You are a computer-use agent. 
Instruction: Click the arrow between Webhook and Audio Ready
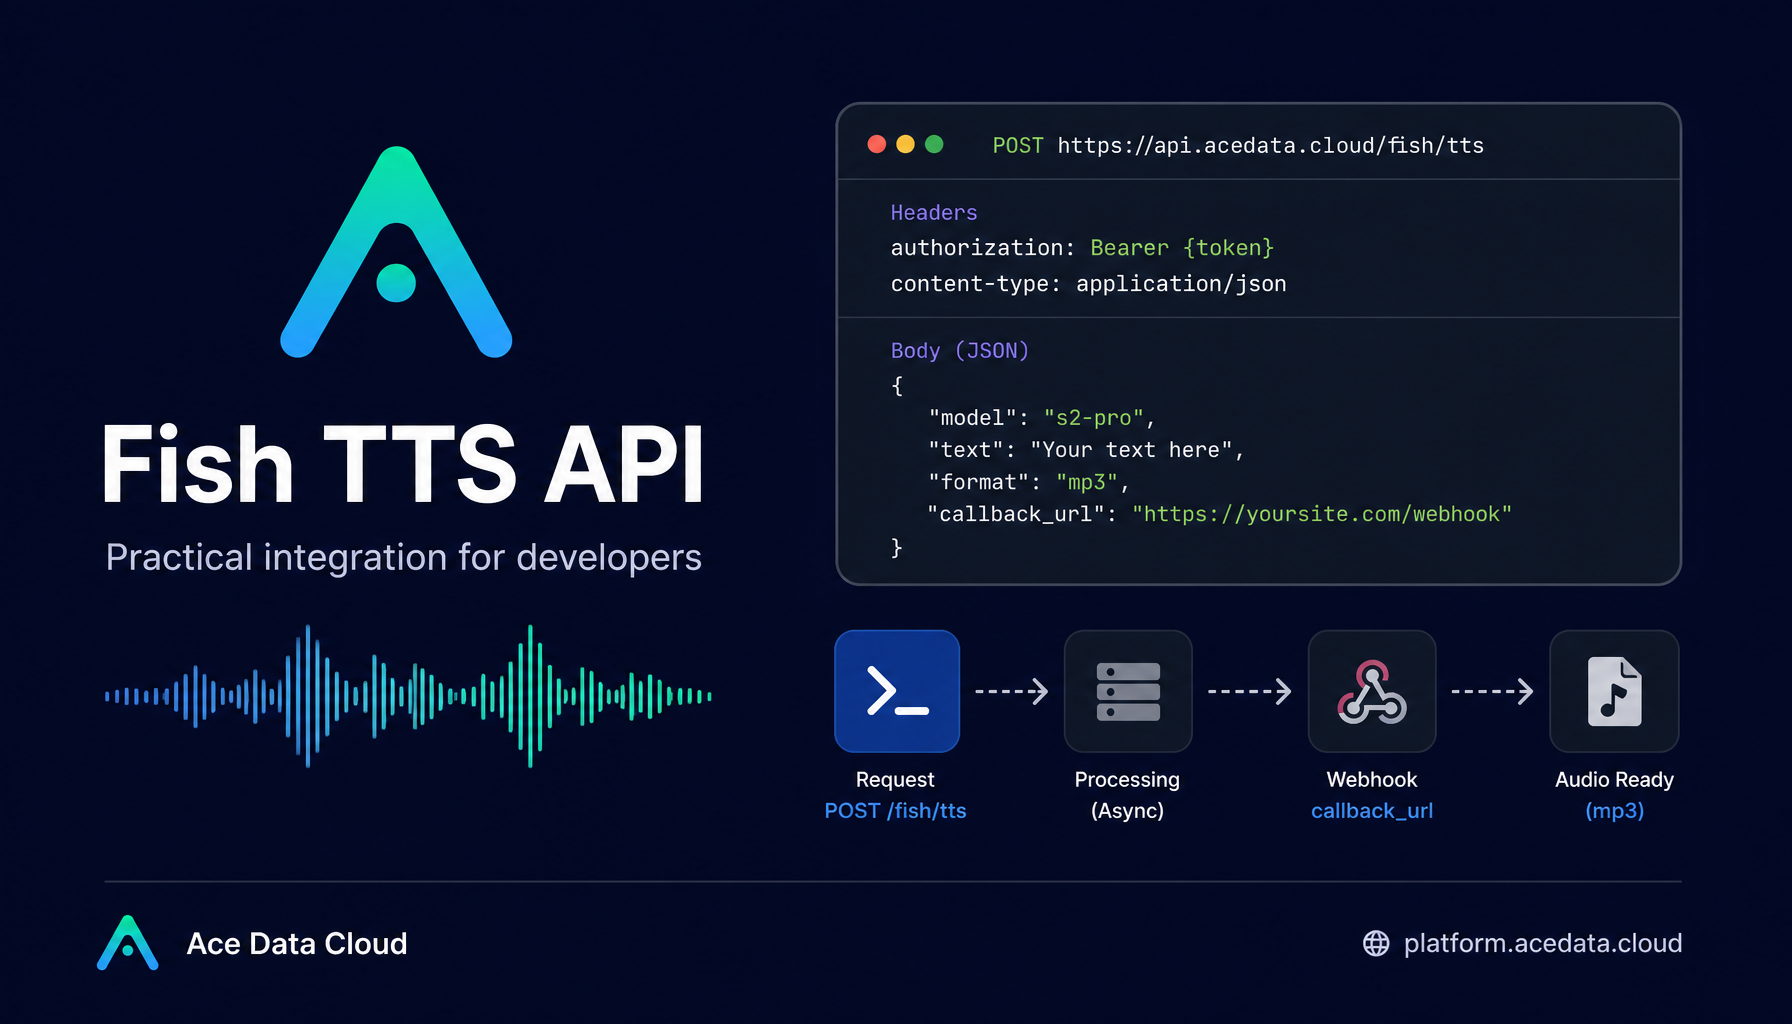pos(1492,691)
